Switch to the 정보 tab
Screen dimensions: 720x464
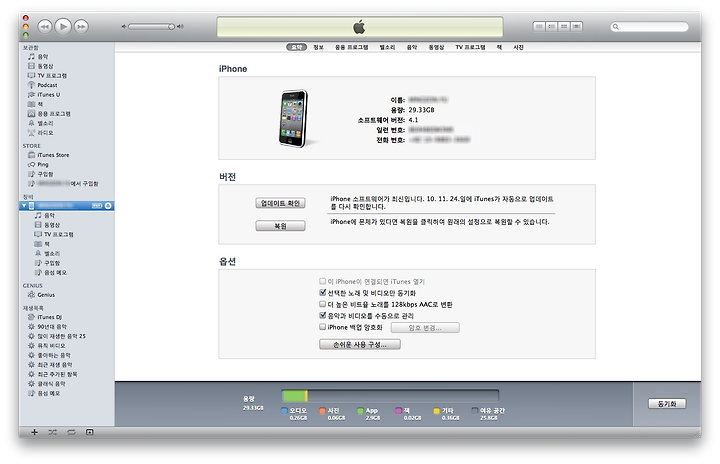(319, 47)
